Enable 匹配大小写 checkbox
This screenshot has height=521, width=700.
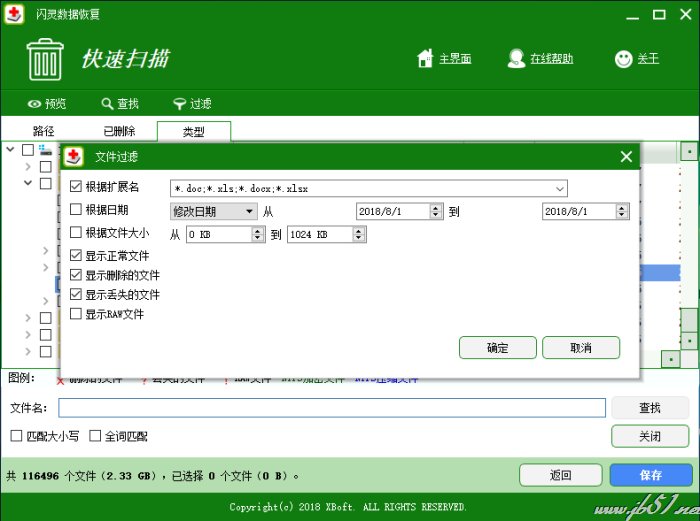(16, 436)
